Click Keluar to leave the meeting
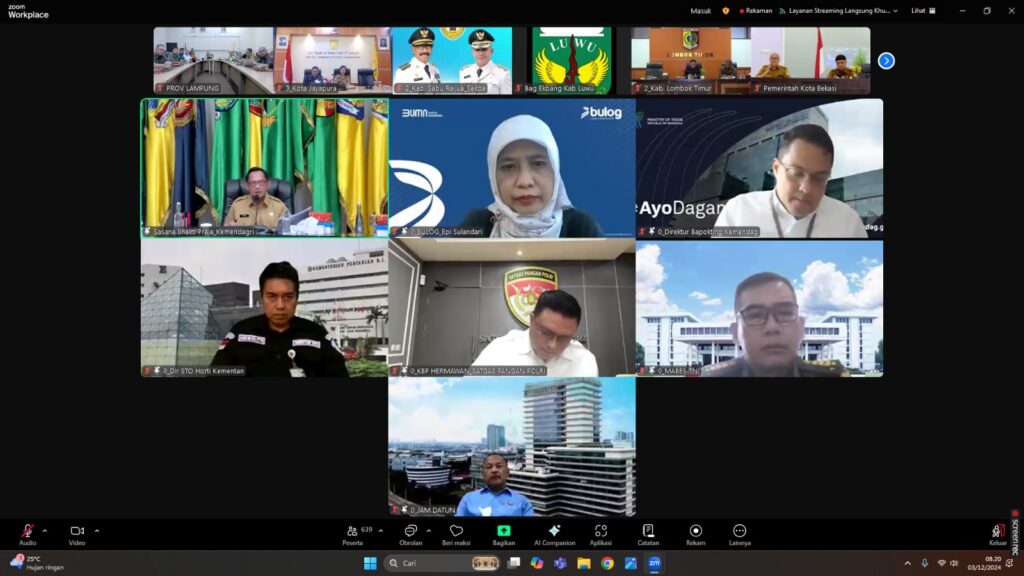This screenshot has height=576, width=1024. (x=997, y=534)
